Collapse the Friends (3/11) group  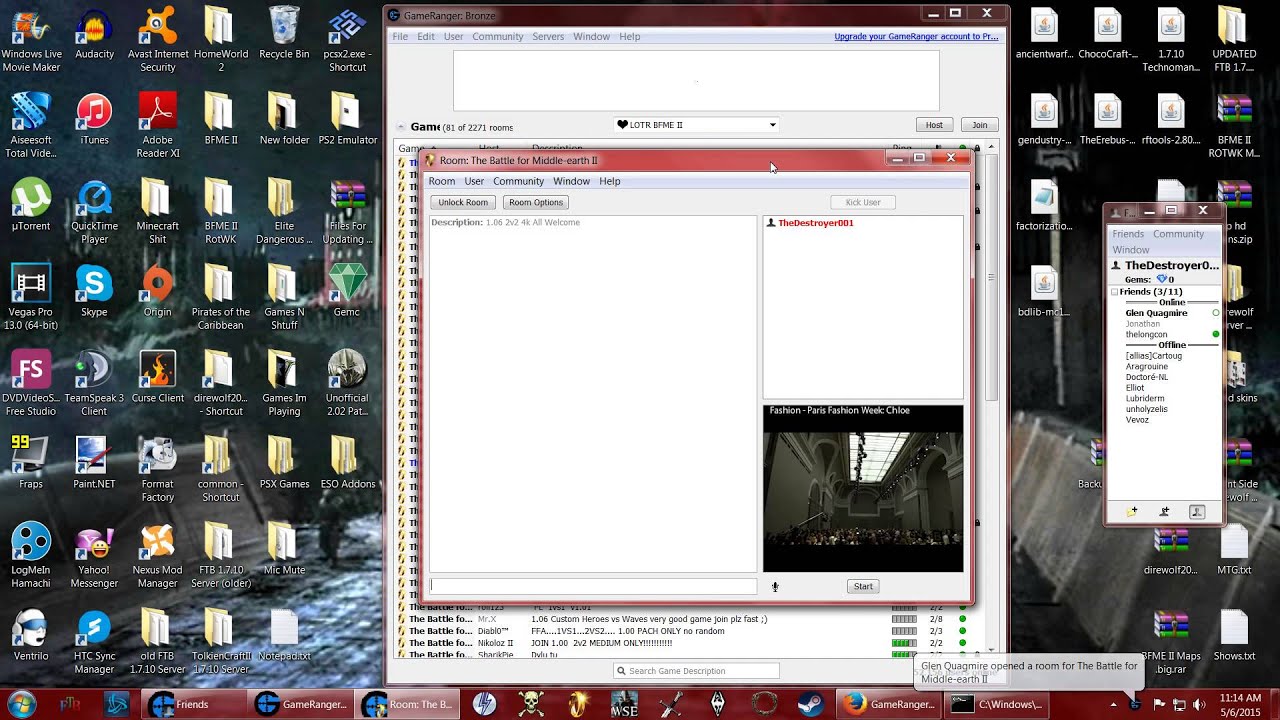[1115, 292]
